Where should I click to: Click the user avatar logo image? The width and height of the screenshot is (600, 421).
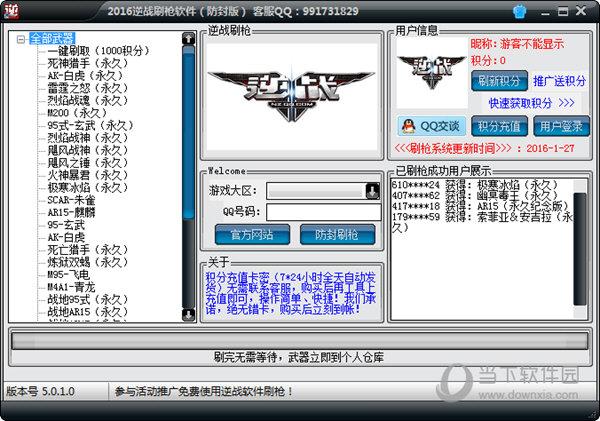(x=432, y=73)
